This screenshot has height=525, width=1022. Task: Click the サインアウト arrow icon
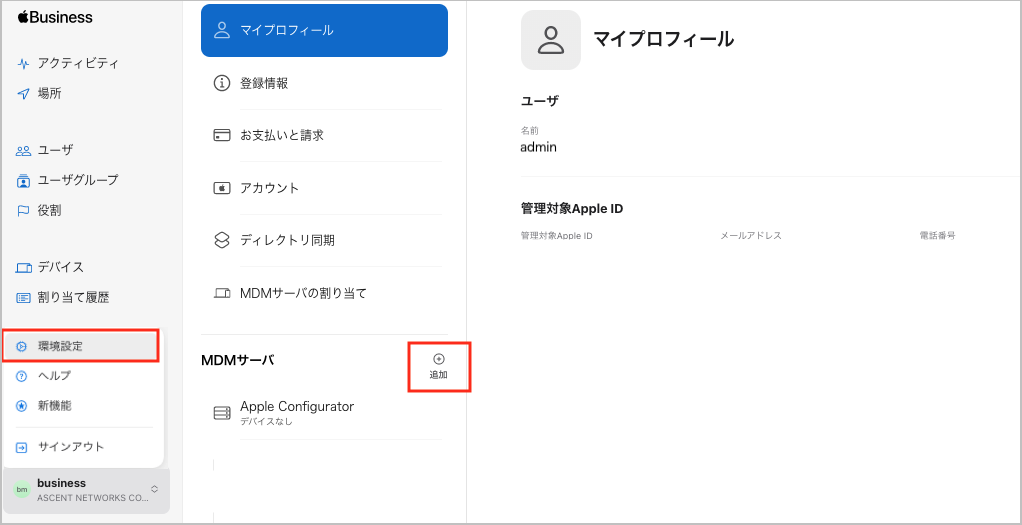click(22, 447)
